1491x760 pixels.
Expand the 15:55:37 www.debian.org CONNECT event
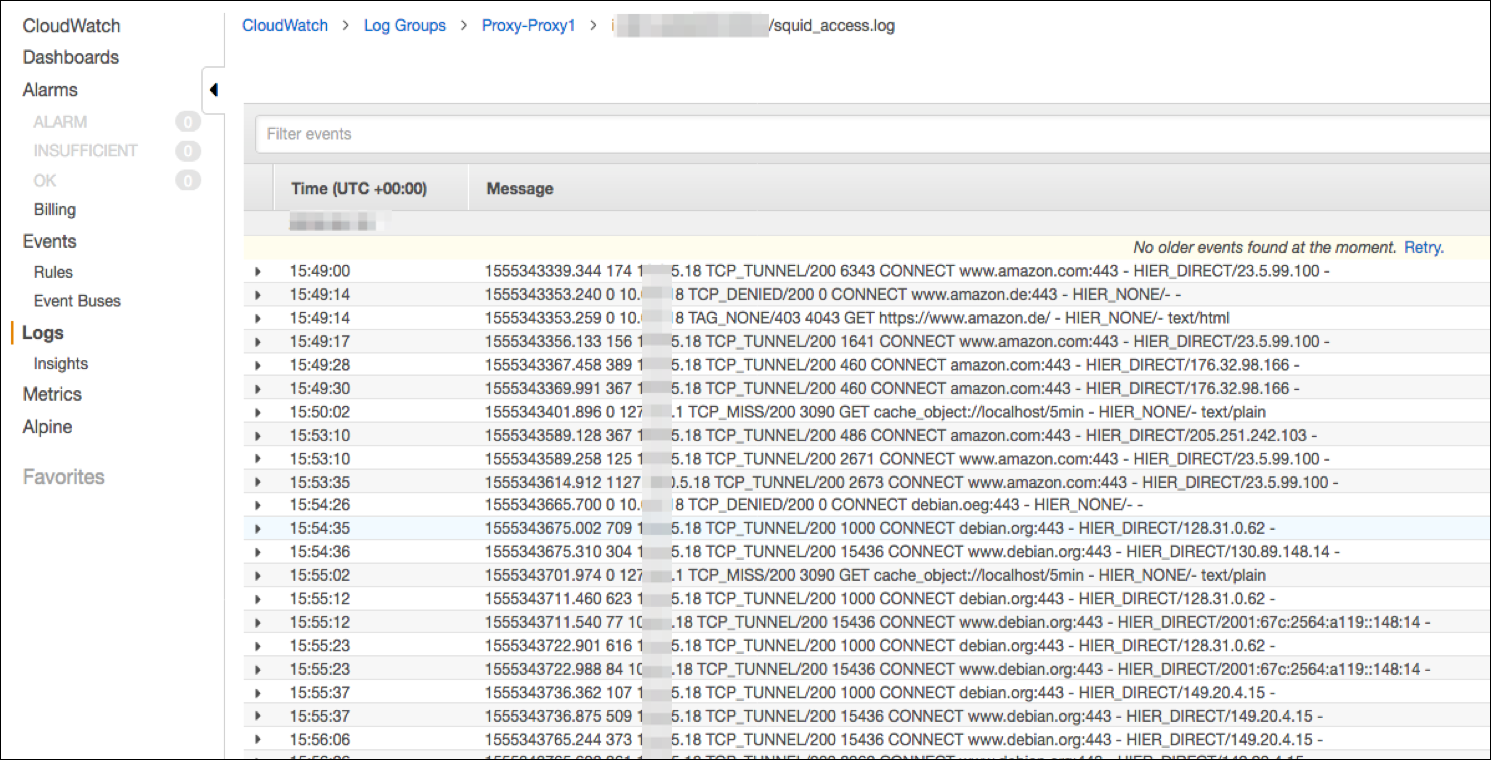click(x=257, y=716)
